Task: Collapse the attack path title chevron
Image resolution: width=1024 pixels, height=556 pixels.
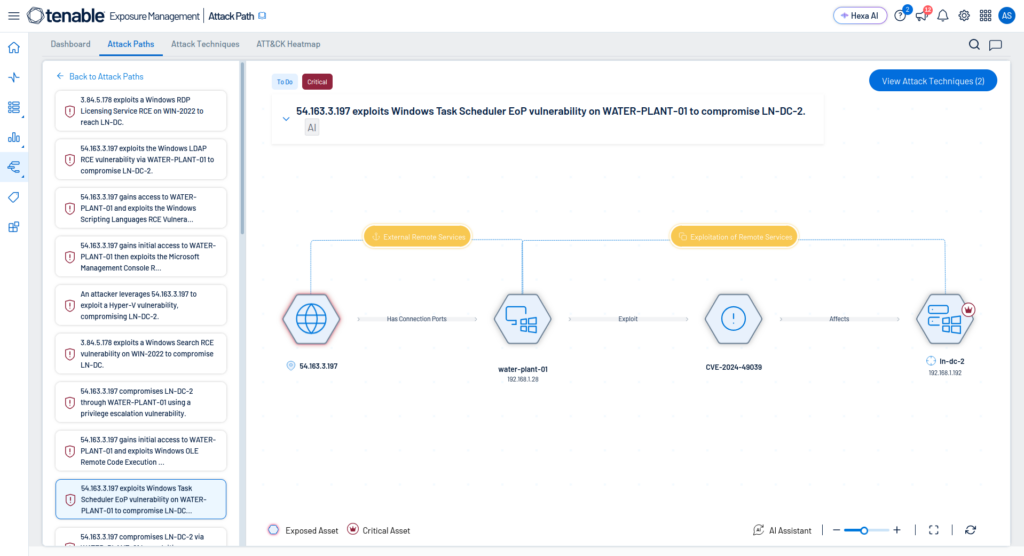Action: pos(286,119)
